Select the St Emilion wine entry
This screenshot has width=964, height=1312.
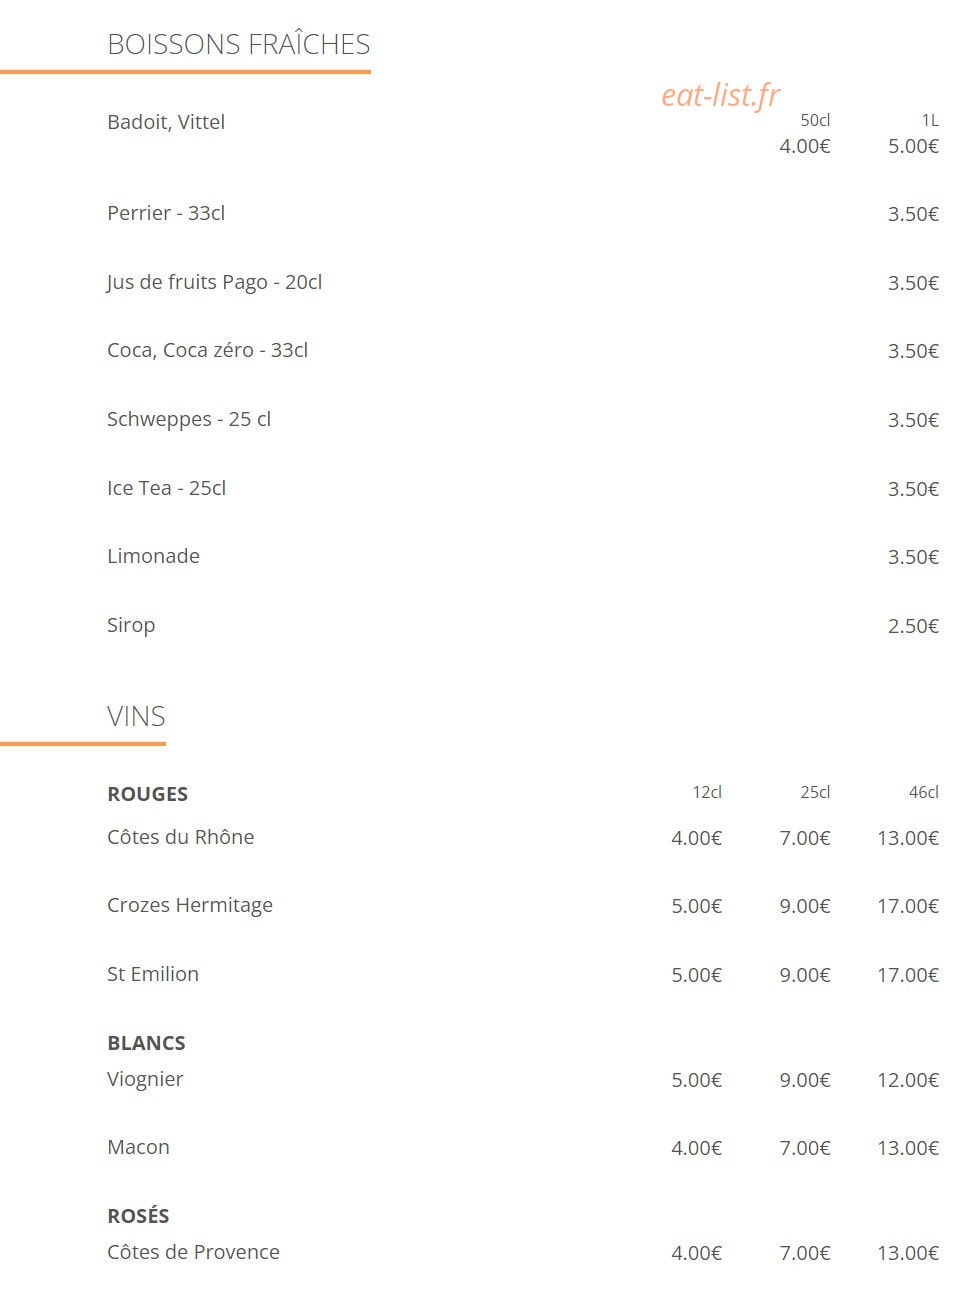point(153,974)
